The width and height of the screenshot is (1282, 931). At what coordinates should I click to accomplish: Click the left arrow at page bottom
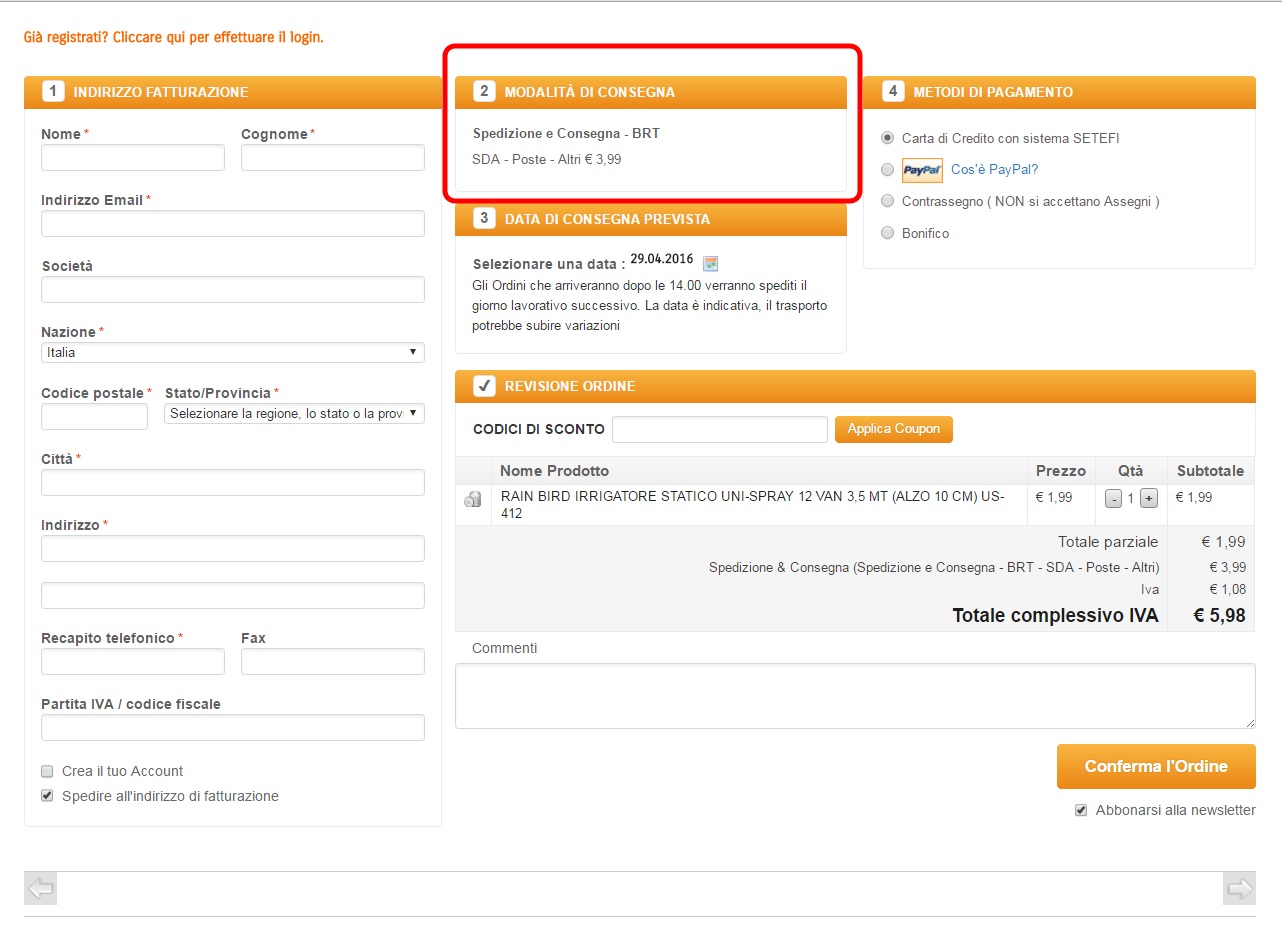(41, 888)
